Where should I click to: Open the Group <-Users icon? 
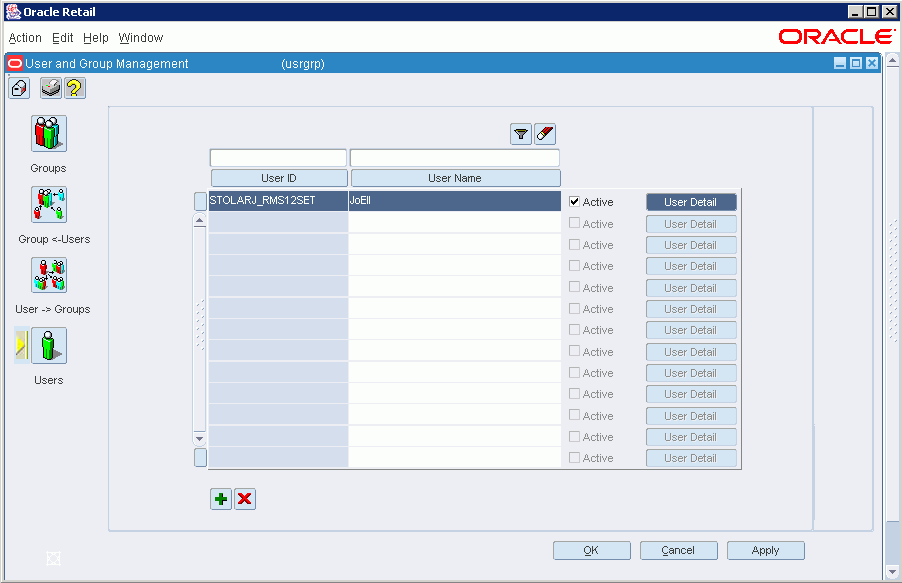pyautogui.click(x=49, y=204)
